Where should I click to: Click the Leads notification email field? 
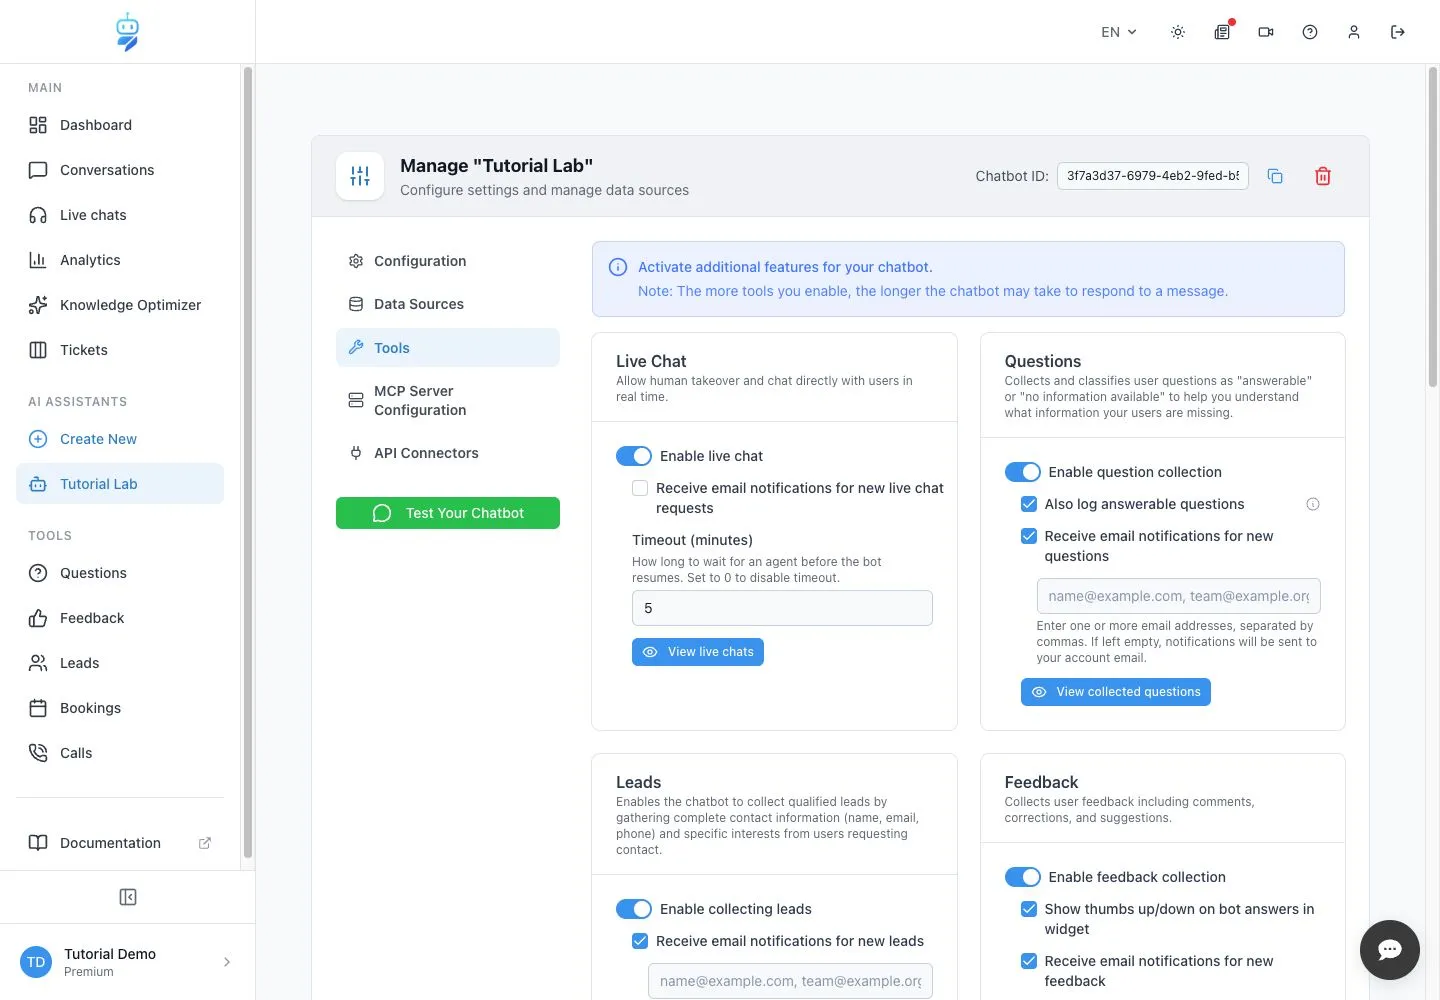pos(790,981)
